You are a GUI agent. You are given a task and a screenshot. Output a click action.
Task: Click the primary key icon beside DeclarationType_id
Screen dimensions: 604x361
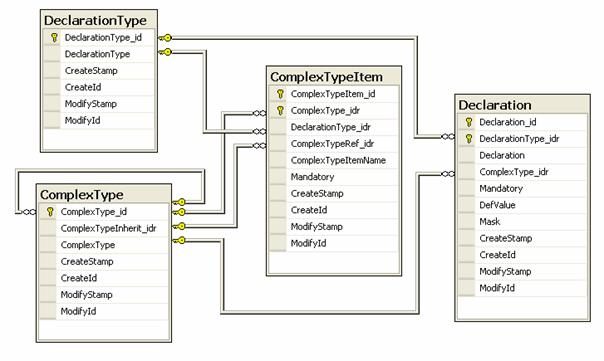pos(54,38)
